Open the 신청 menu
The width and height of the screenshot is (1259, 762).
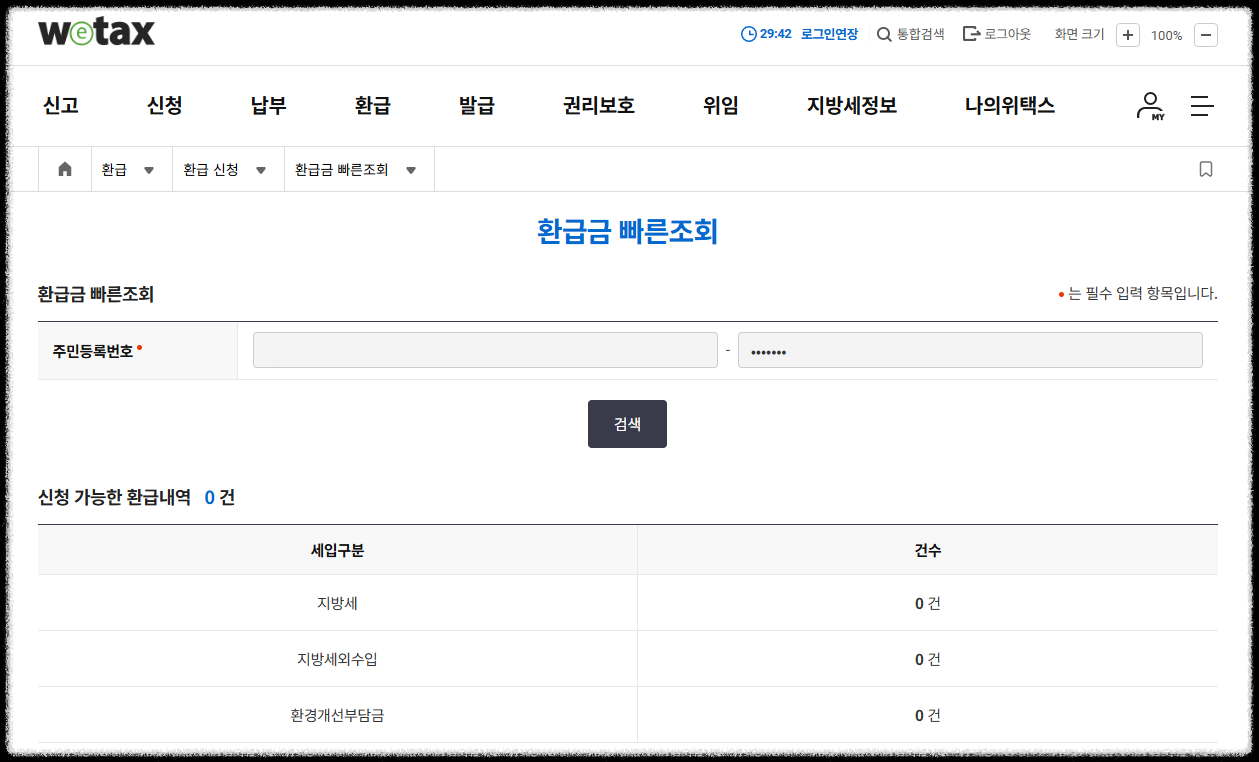tap(165, 106)
